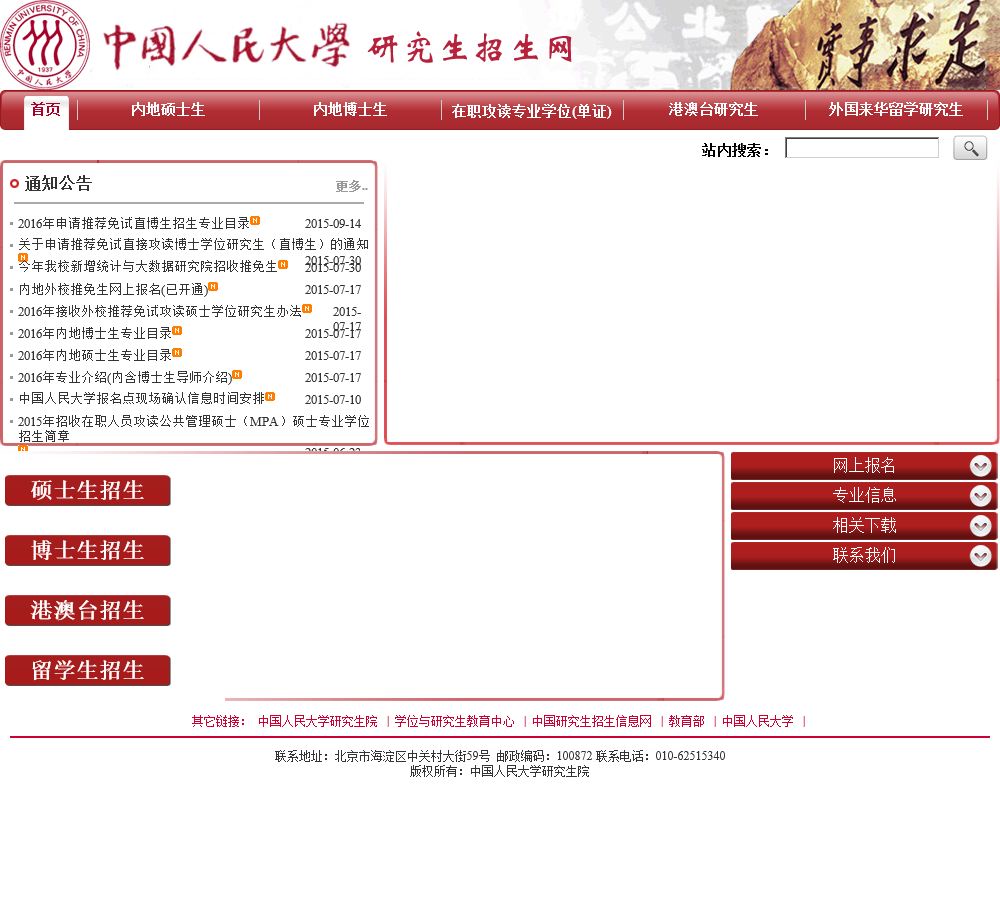The height and width of the screenshot is (909, 1000).
Task: Click 中国研究生招生信息网 footer link
Action: point(592,721)
